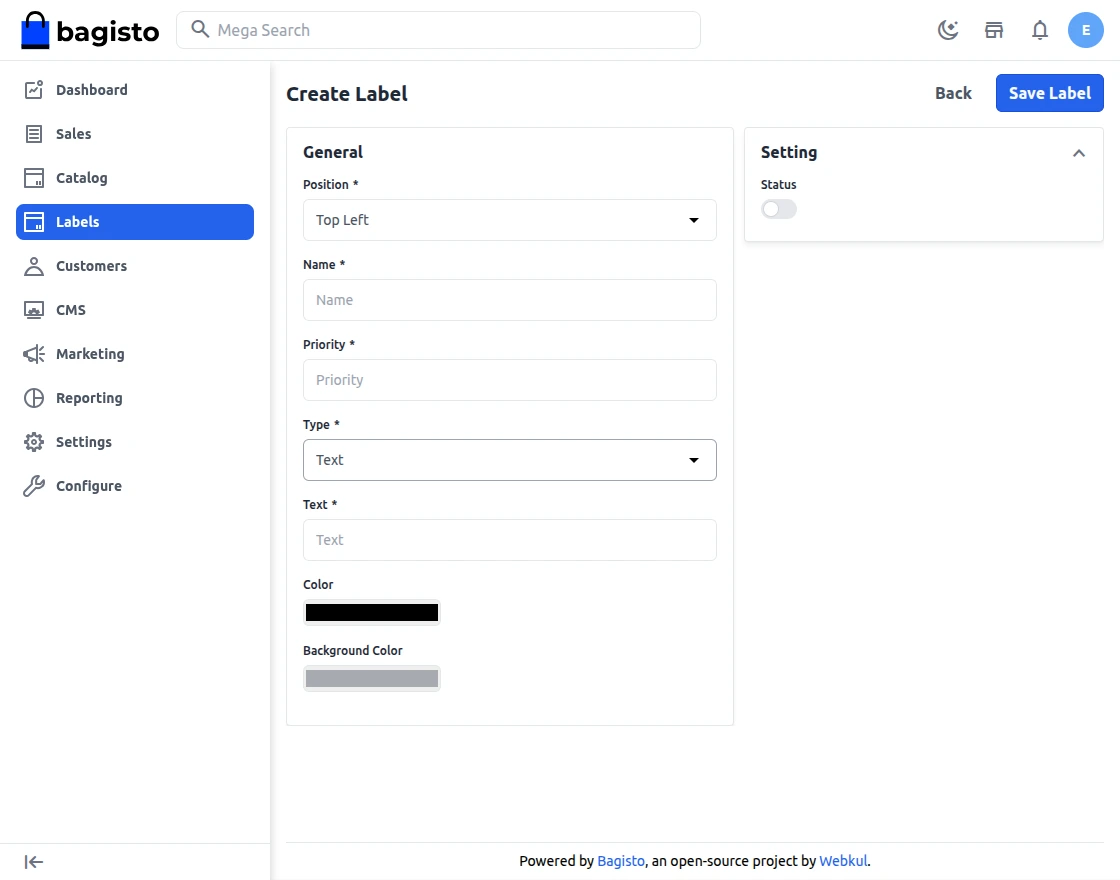Toggle dark mode moon icon

tap(948, 30)
